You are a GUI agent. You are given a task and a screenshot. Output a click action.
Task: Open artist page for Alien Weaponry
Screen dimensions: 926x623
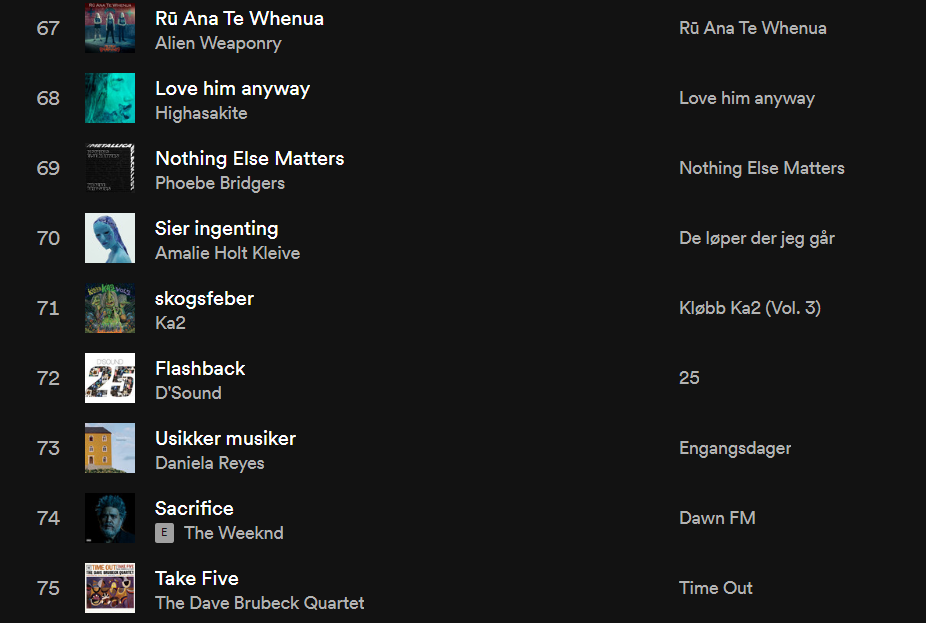[218, 43]
